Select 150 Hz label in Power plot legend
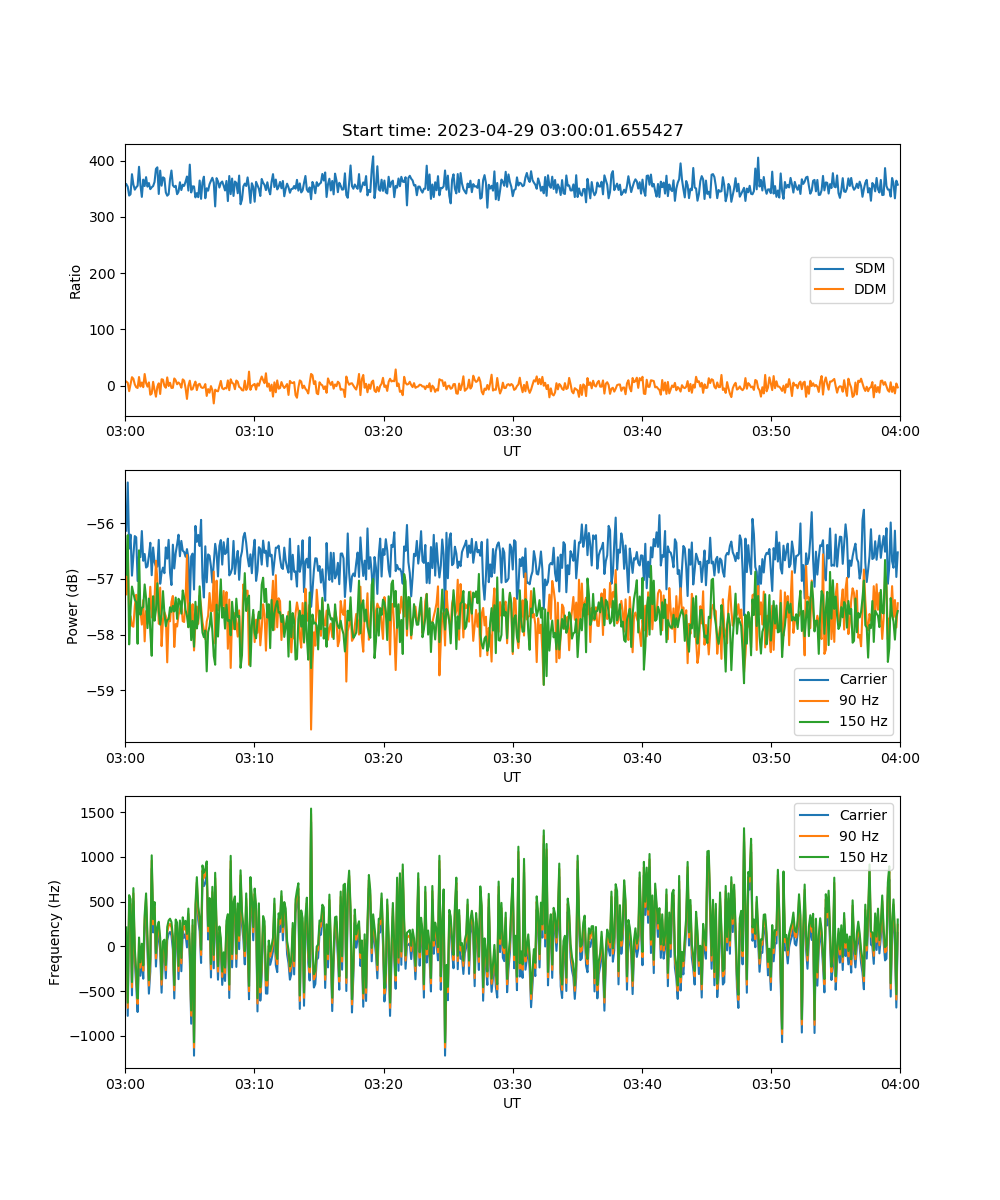This screenshot has width=1000, height=1200. 862,721
